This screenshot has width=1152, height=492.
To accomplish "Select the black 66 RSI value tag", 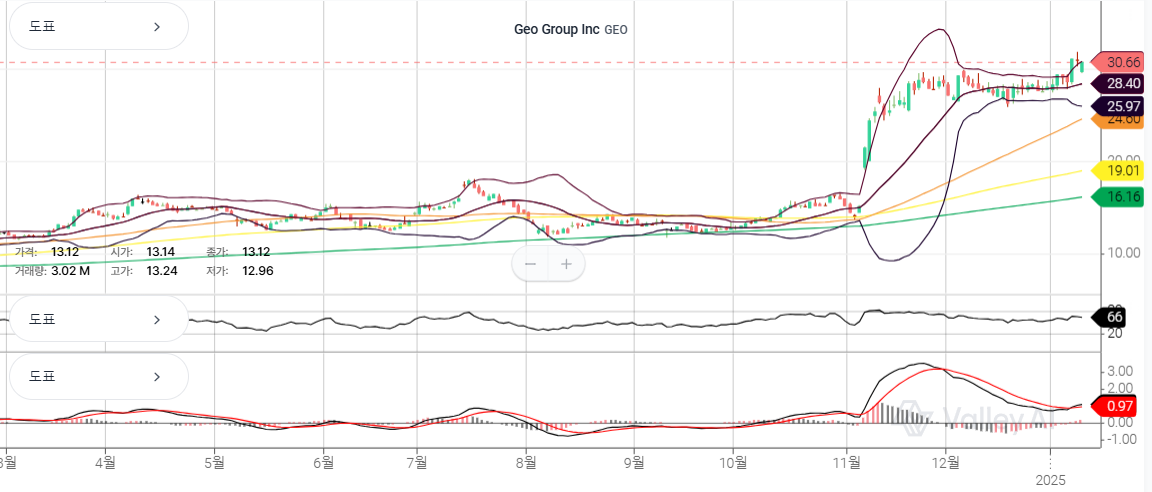I will point(1113,318).
